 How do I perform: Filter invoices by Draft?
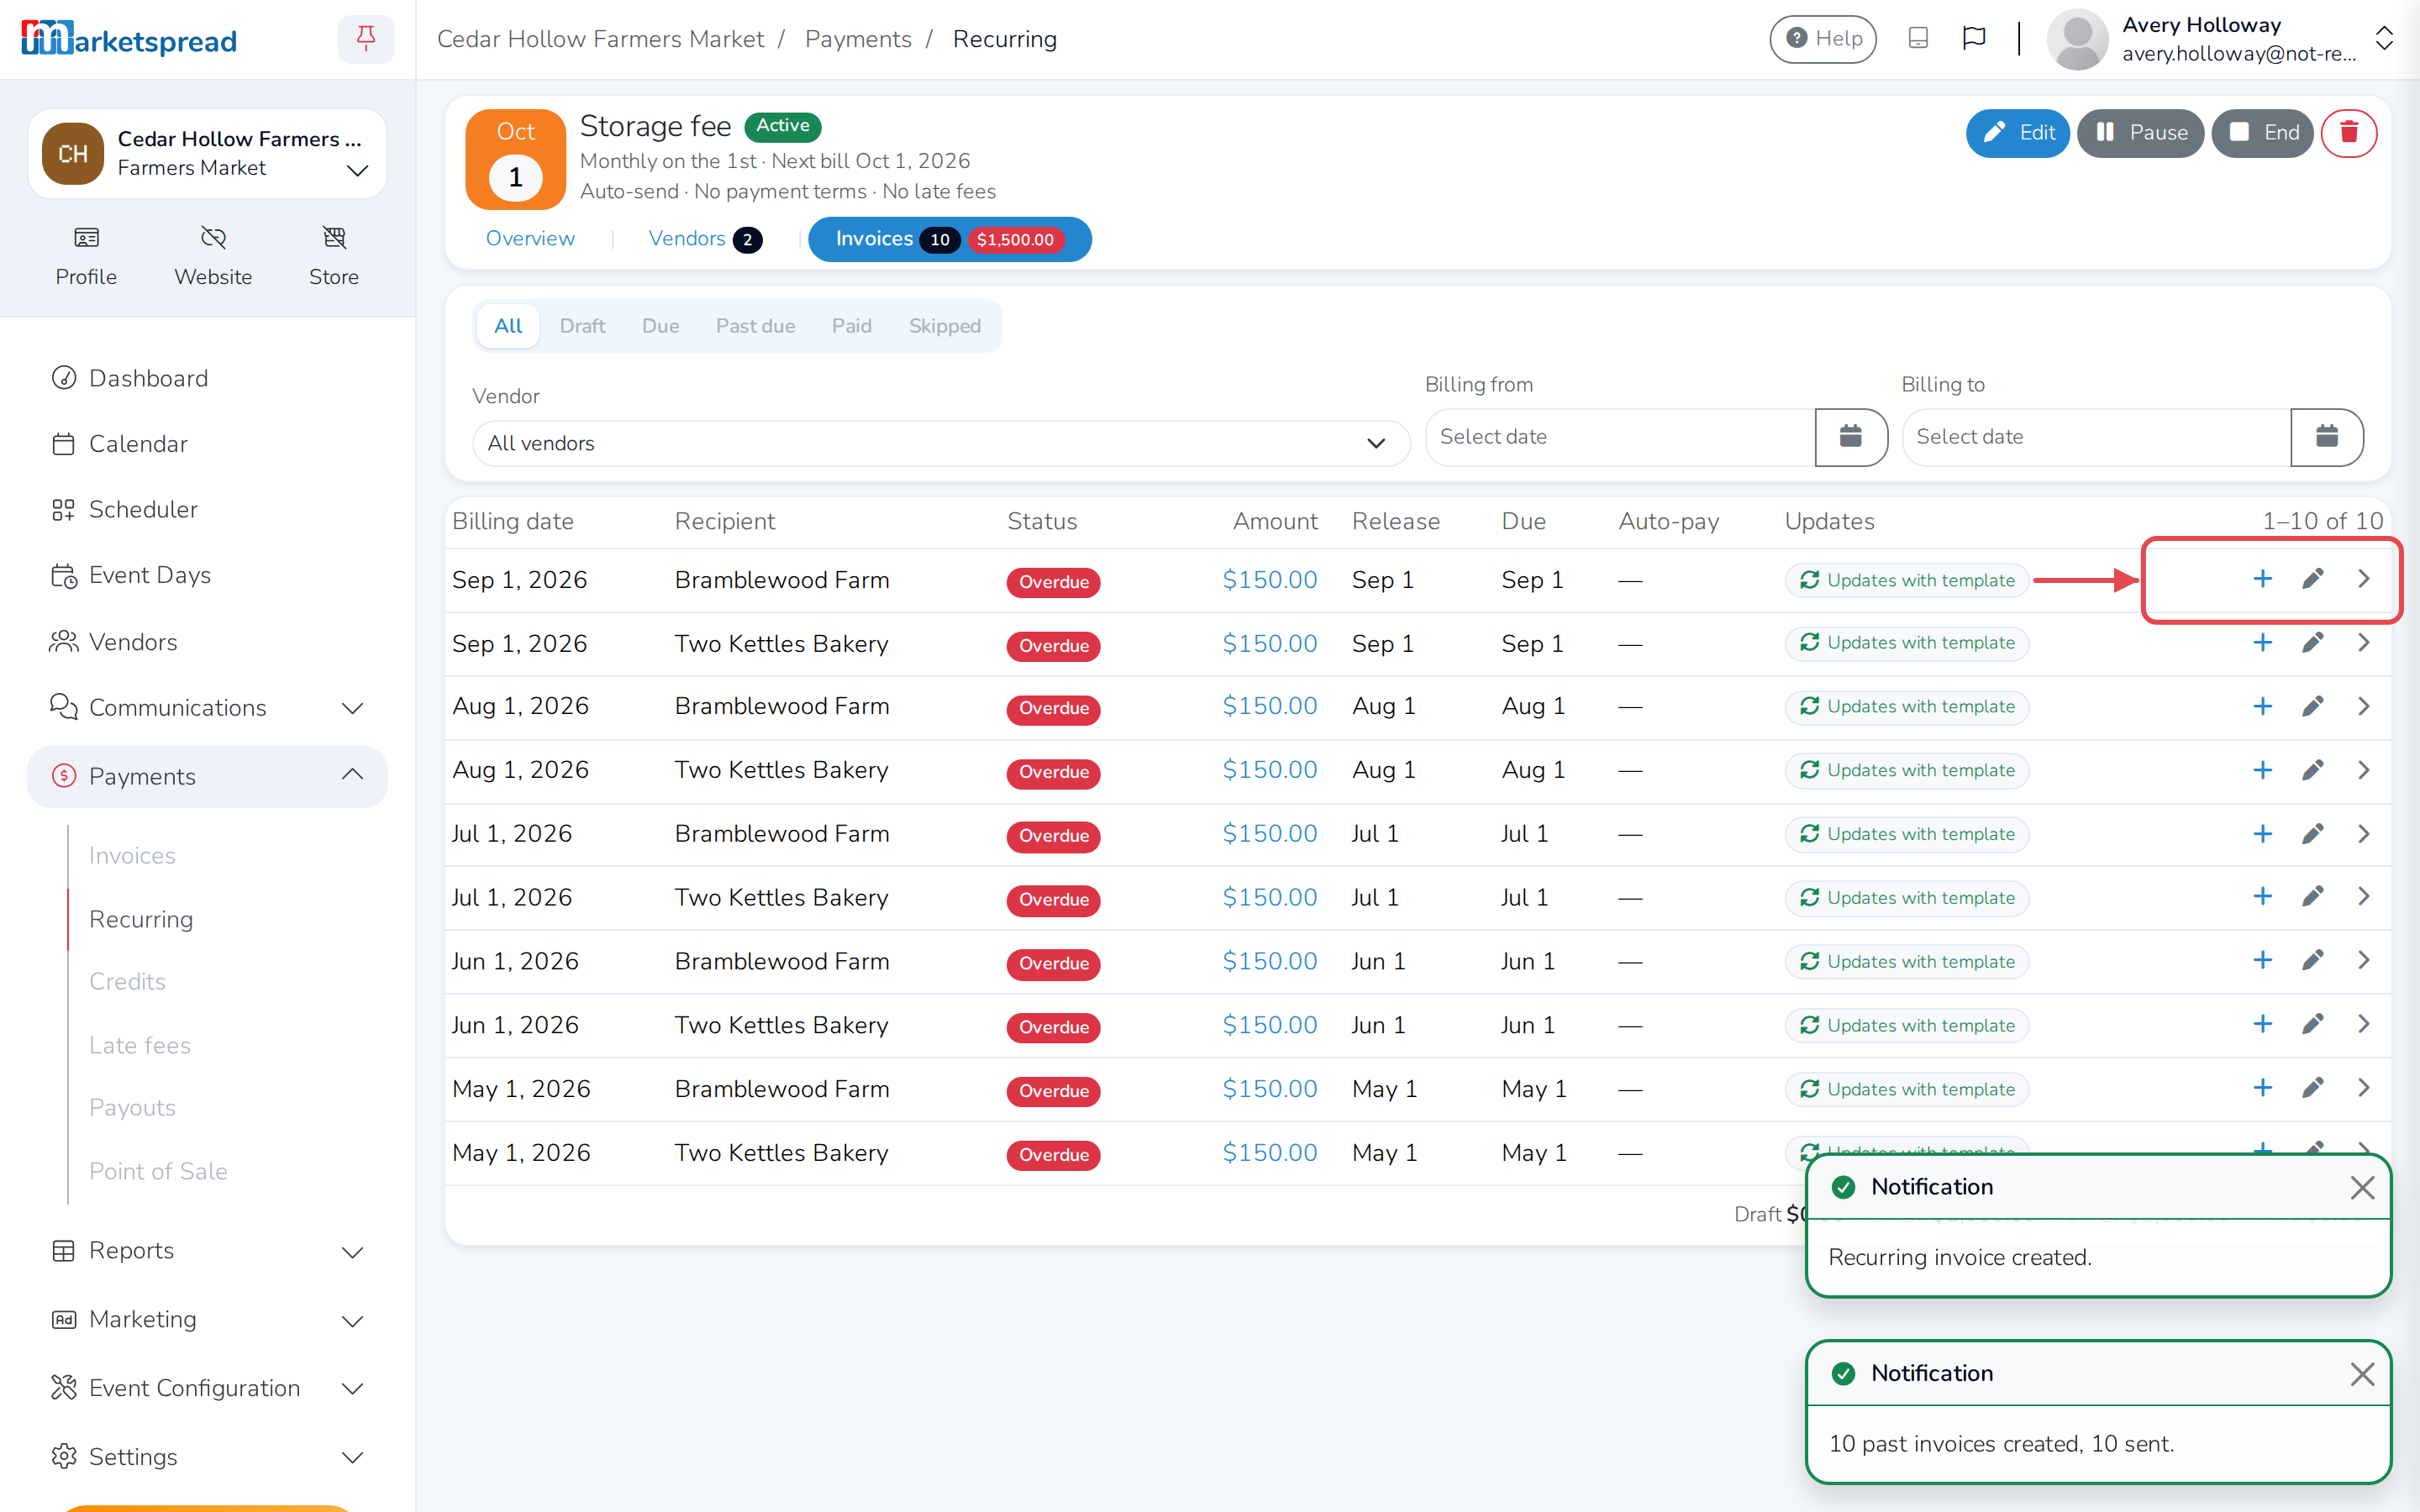pos(582,326)
